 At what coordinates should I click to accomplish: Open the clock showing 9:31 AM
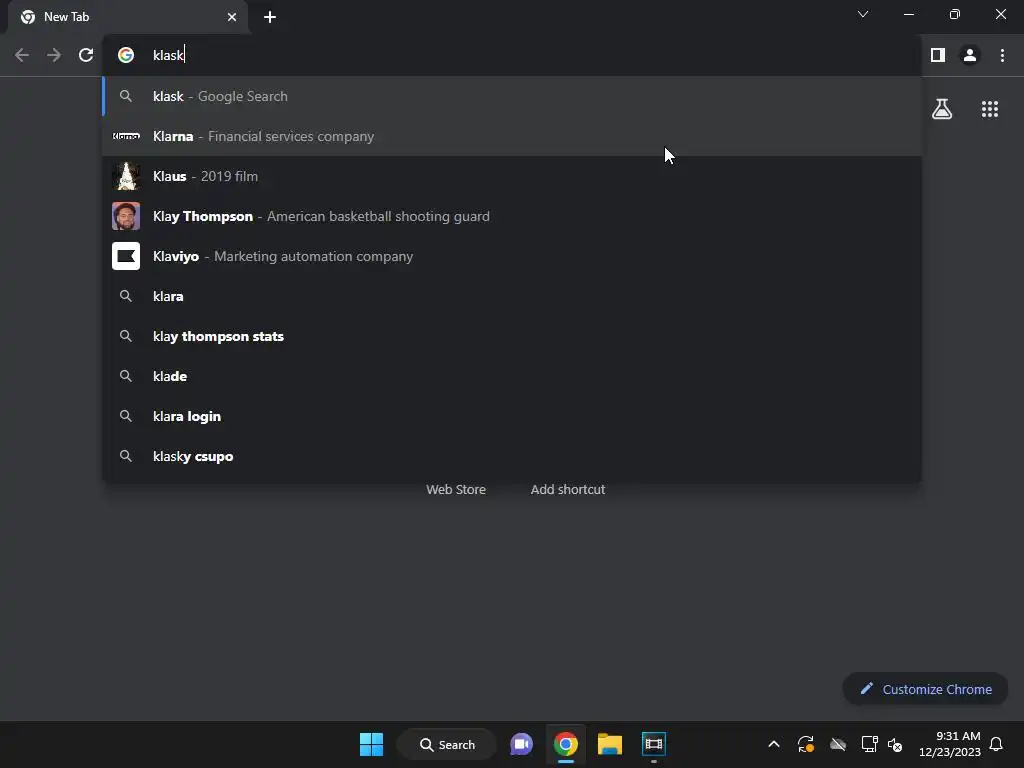(950, 744)
